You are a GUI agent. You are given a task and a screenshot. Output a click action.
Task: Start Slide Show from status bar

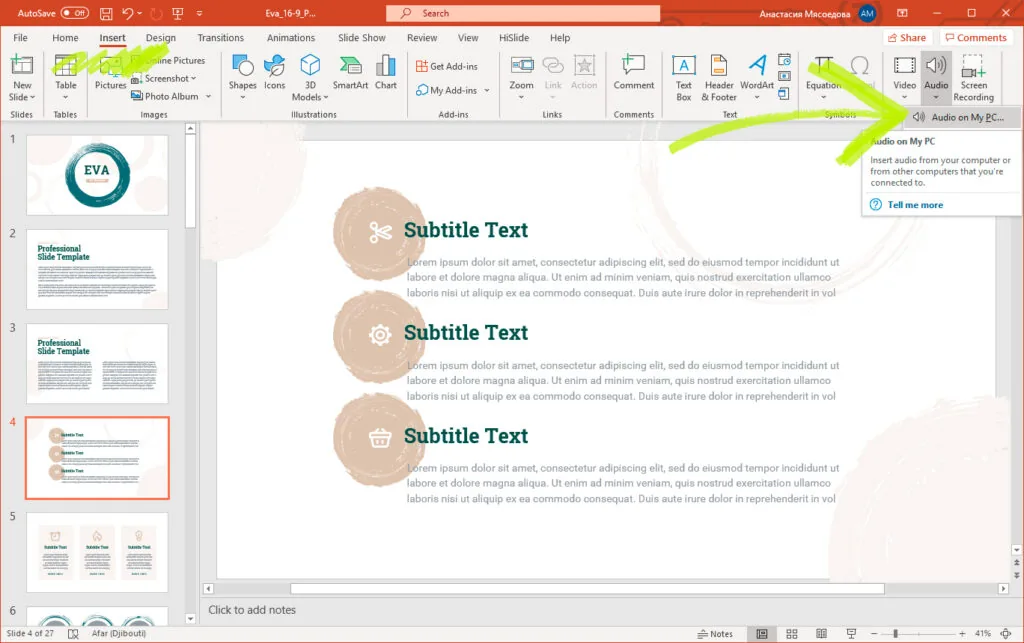coord(851,634)
